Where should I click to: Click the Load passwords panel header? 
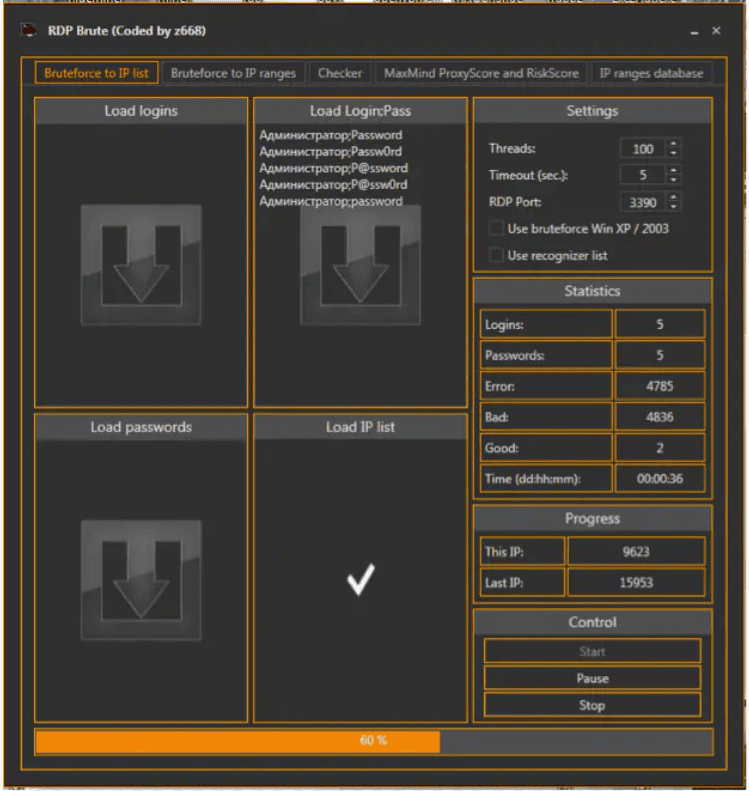(x=141, y=427)
